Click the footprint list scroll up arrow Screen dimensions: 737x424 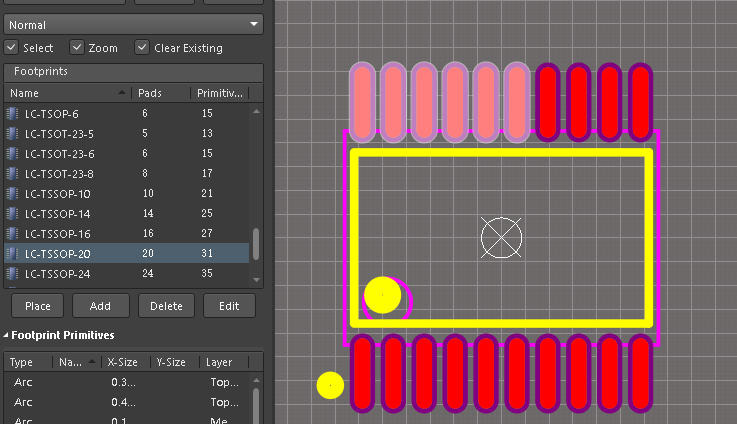point(256,111)
